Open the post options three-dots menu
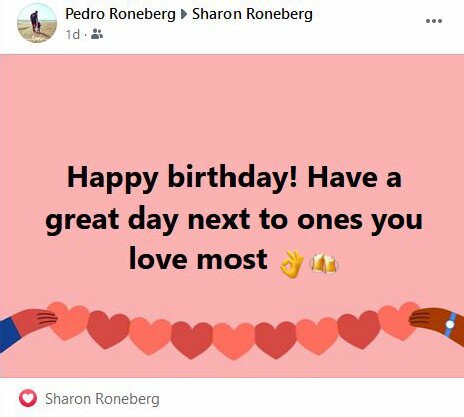This screenshot has width=464, height=417. (434, 21)
